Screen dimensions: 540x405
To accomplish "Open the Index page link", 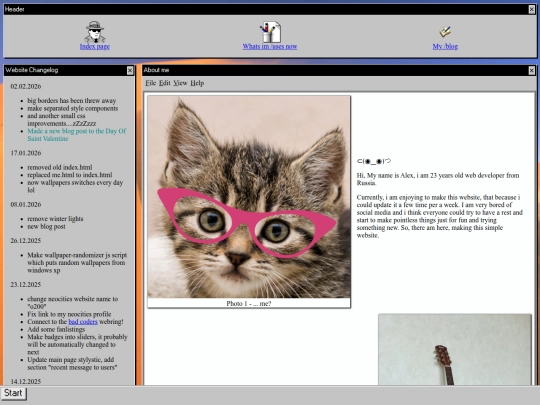I will (x=95, y=46).
